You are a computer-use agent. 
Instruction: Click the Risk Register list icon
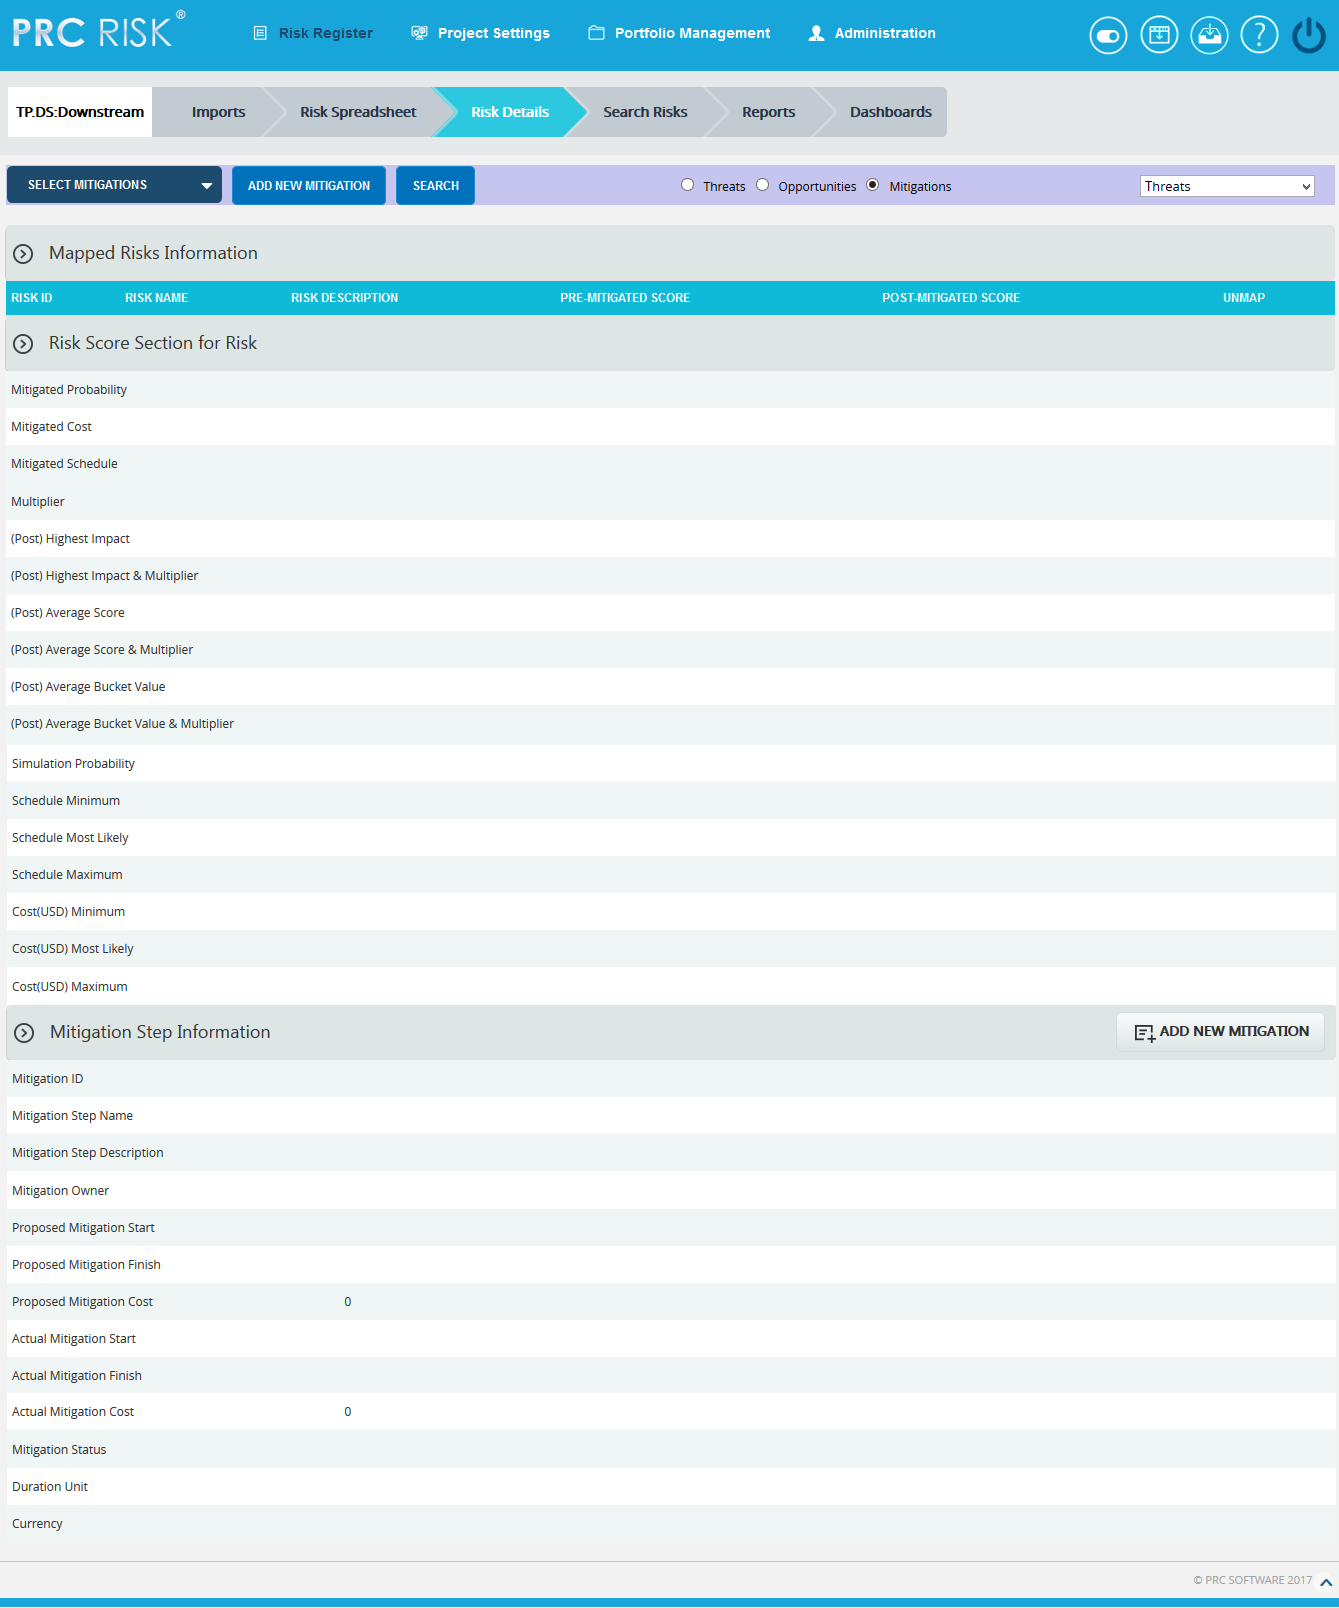260,33
